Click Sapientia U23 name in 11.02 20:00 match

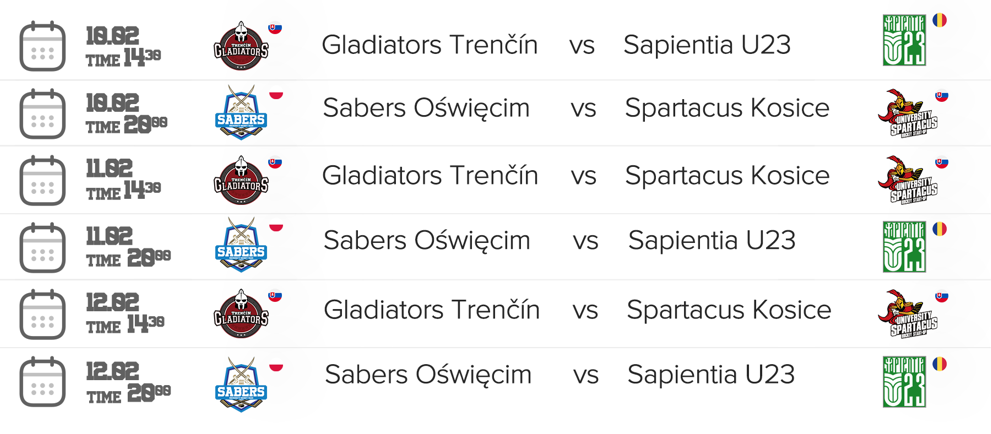(x=712, y=241)
